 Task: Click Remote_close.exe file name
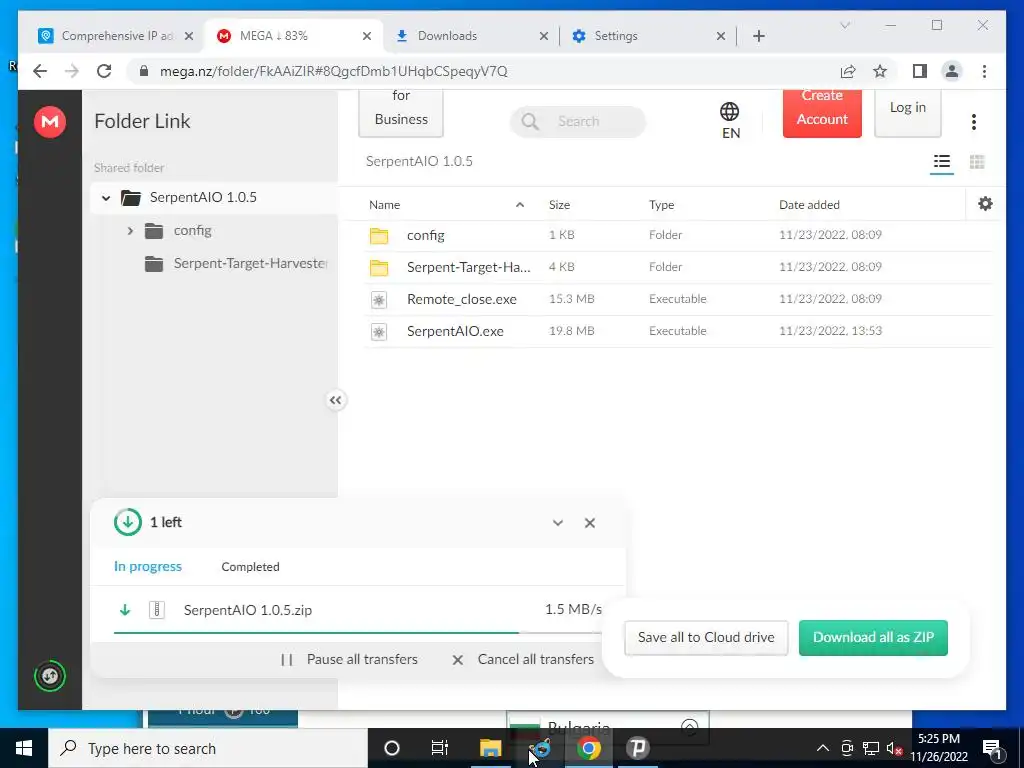(462, 299)
